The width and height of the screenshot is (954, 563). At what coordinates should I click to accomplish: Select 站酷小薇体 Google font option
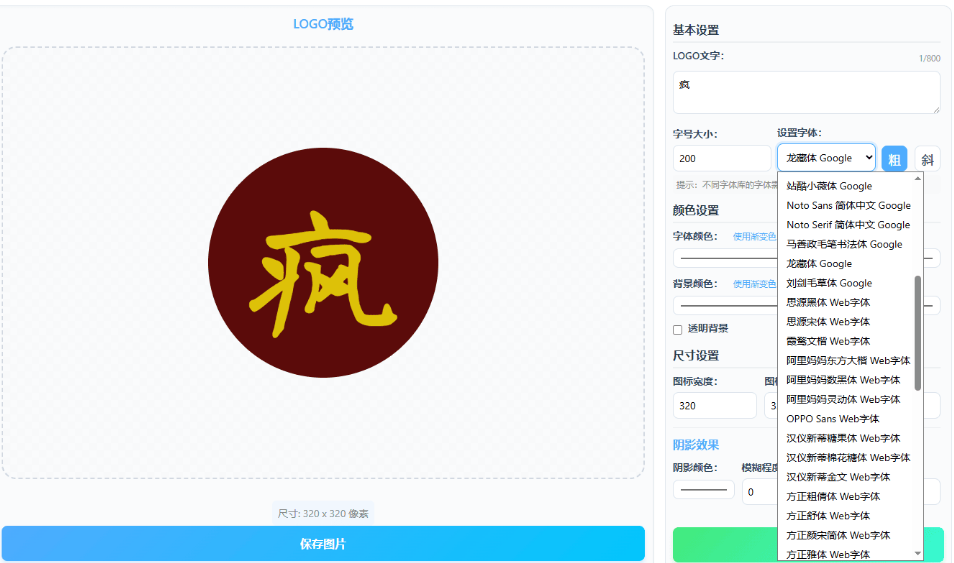(829, 186)
